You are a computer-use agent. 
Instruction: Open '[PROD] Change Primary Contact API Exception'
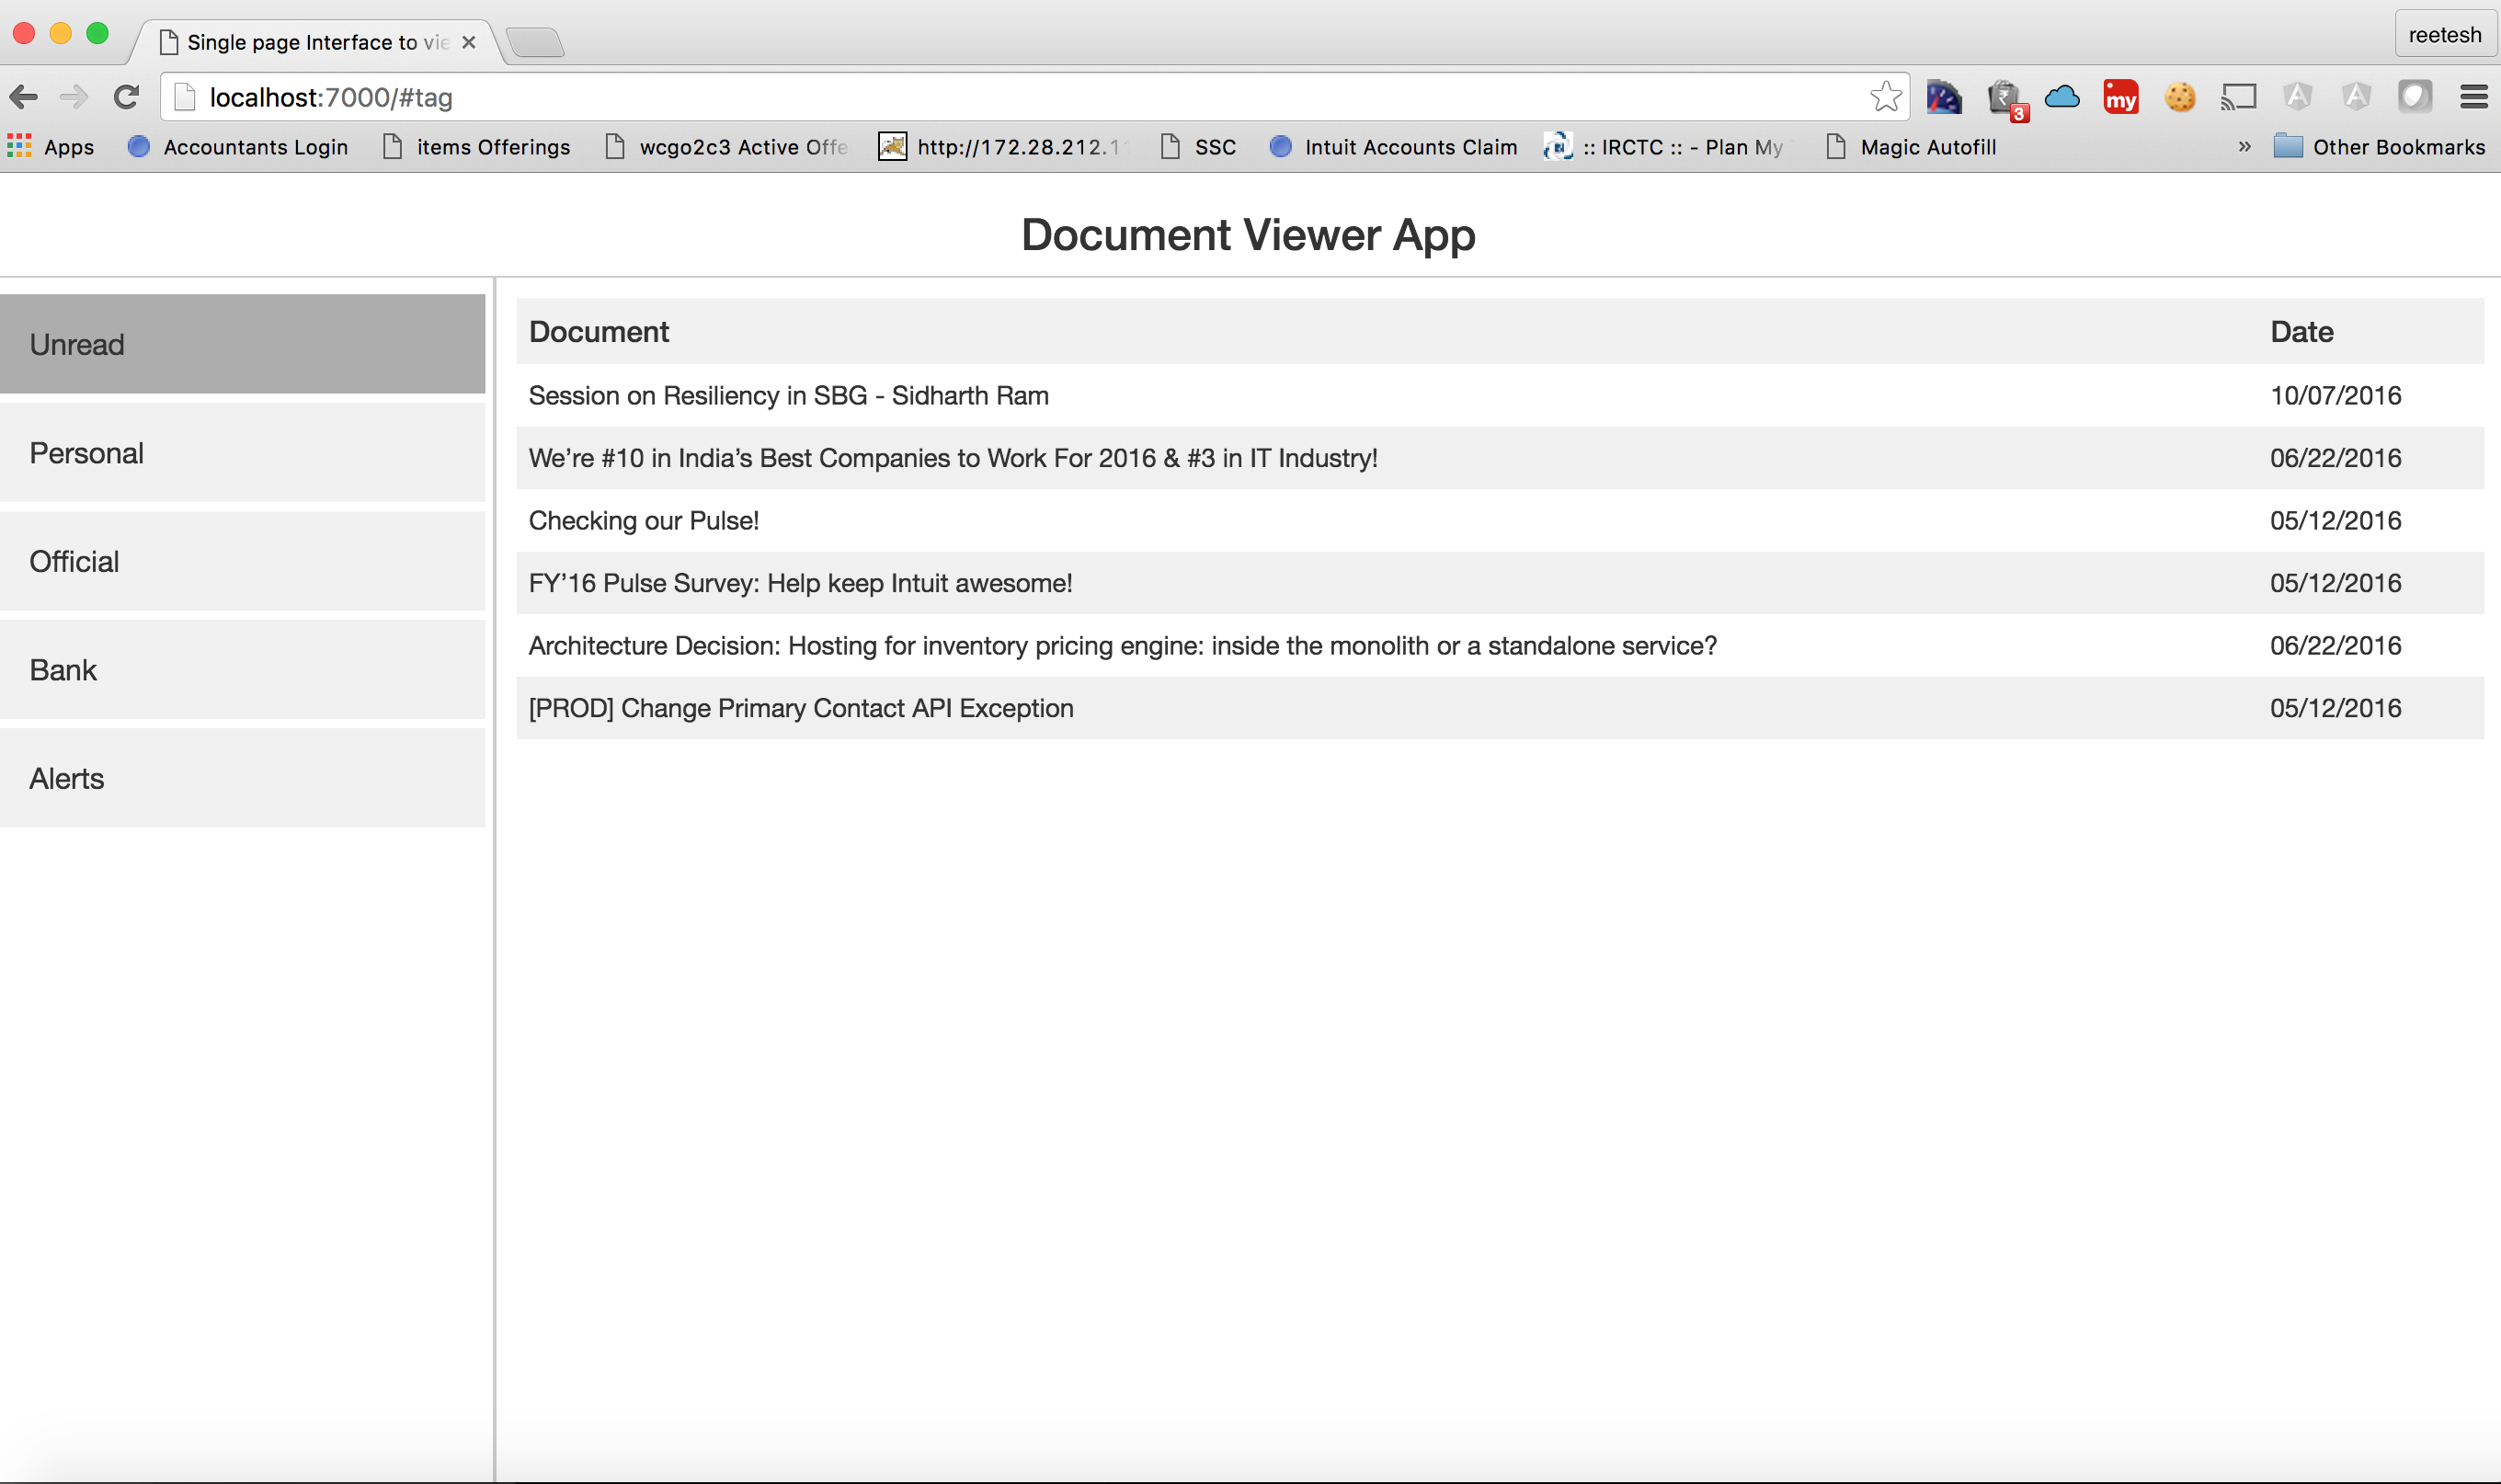1500,708
